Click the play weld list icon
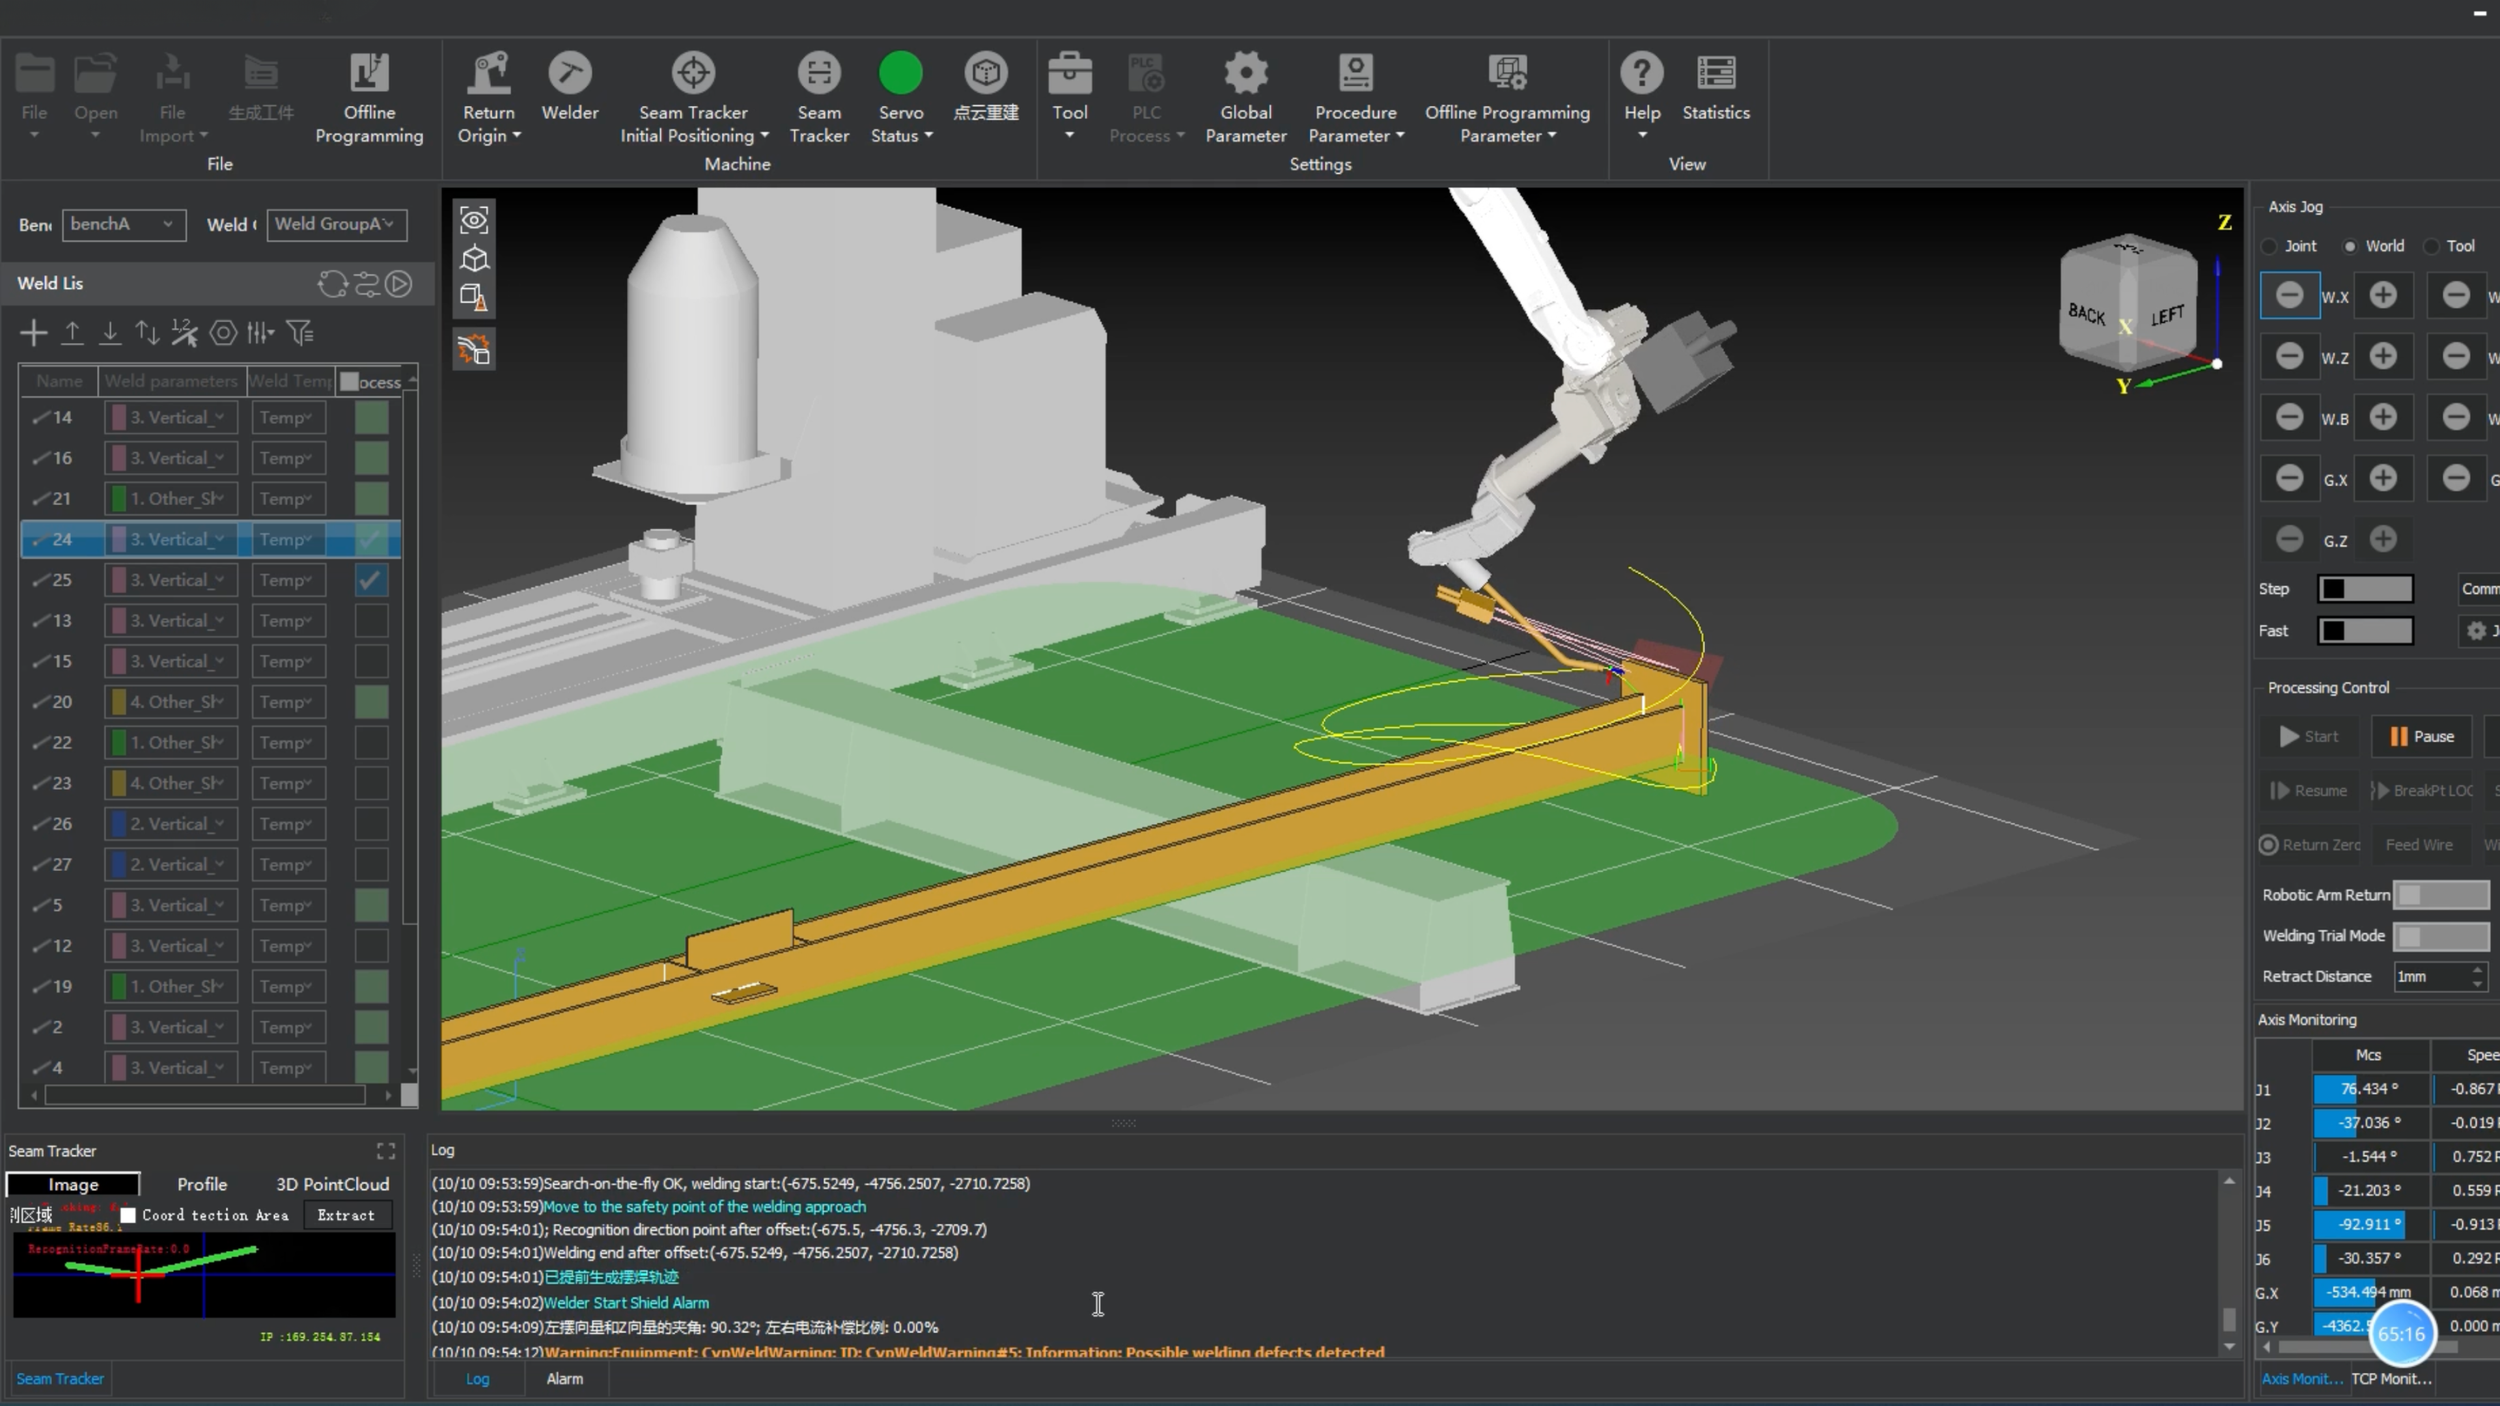2500x1406 pixels. pos(399,284)
